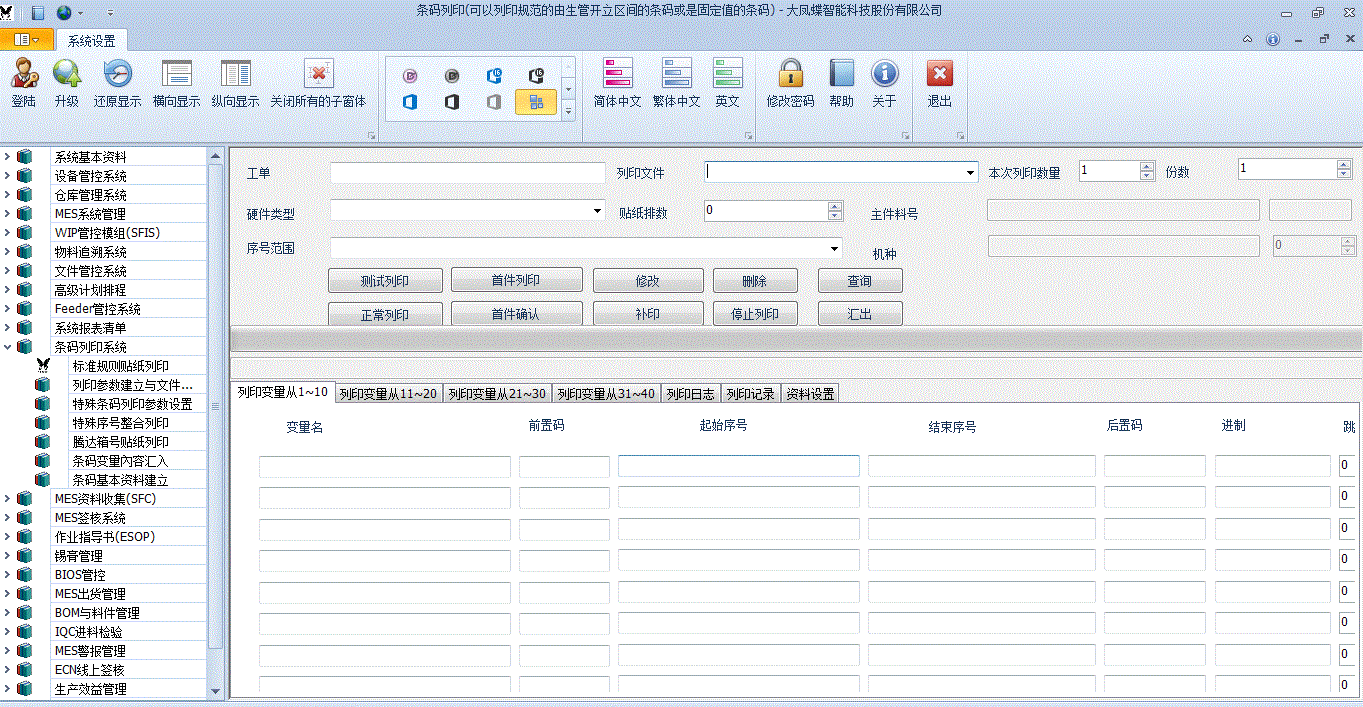Switch language with 繁体中文 icon

click(x=677, y=75)
